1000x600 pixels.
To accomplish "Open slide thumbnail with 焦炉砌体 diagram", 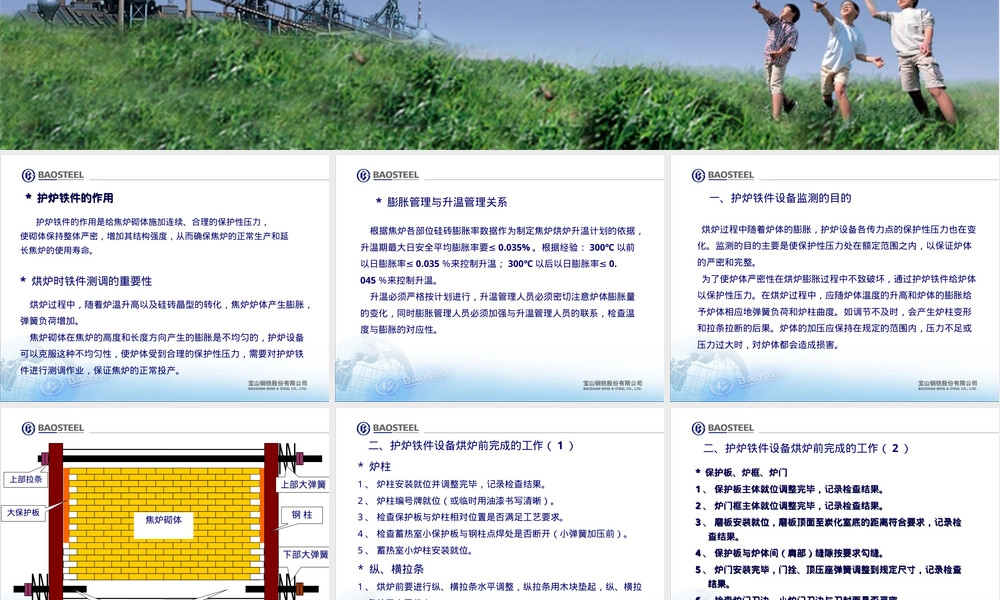I will [x=165, y=504].
